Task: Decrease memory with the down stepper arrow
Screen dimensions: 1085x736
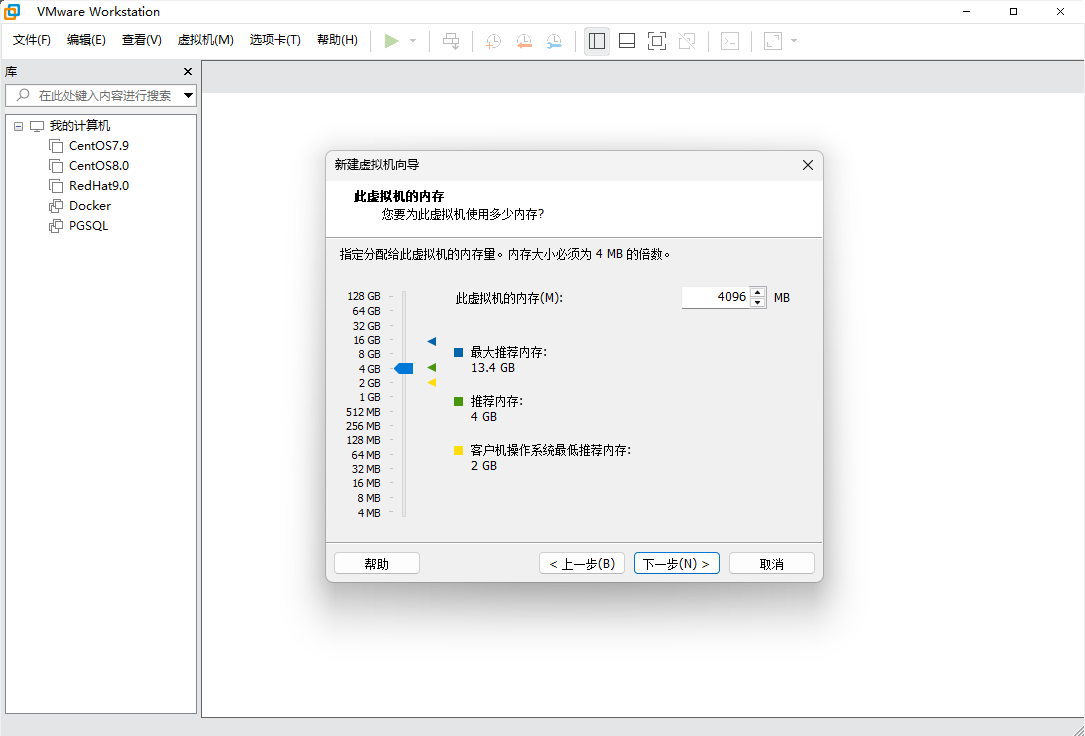Action: click(x=758, y=303)
